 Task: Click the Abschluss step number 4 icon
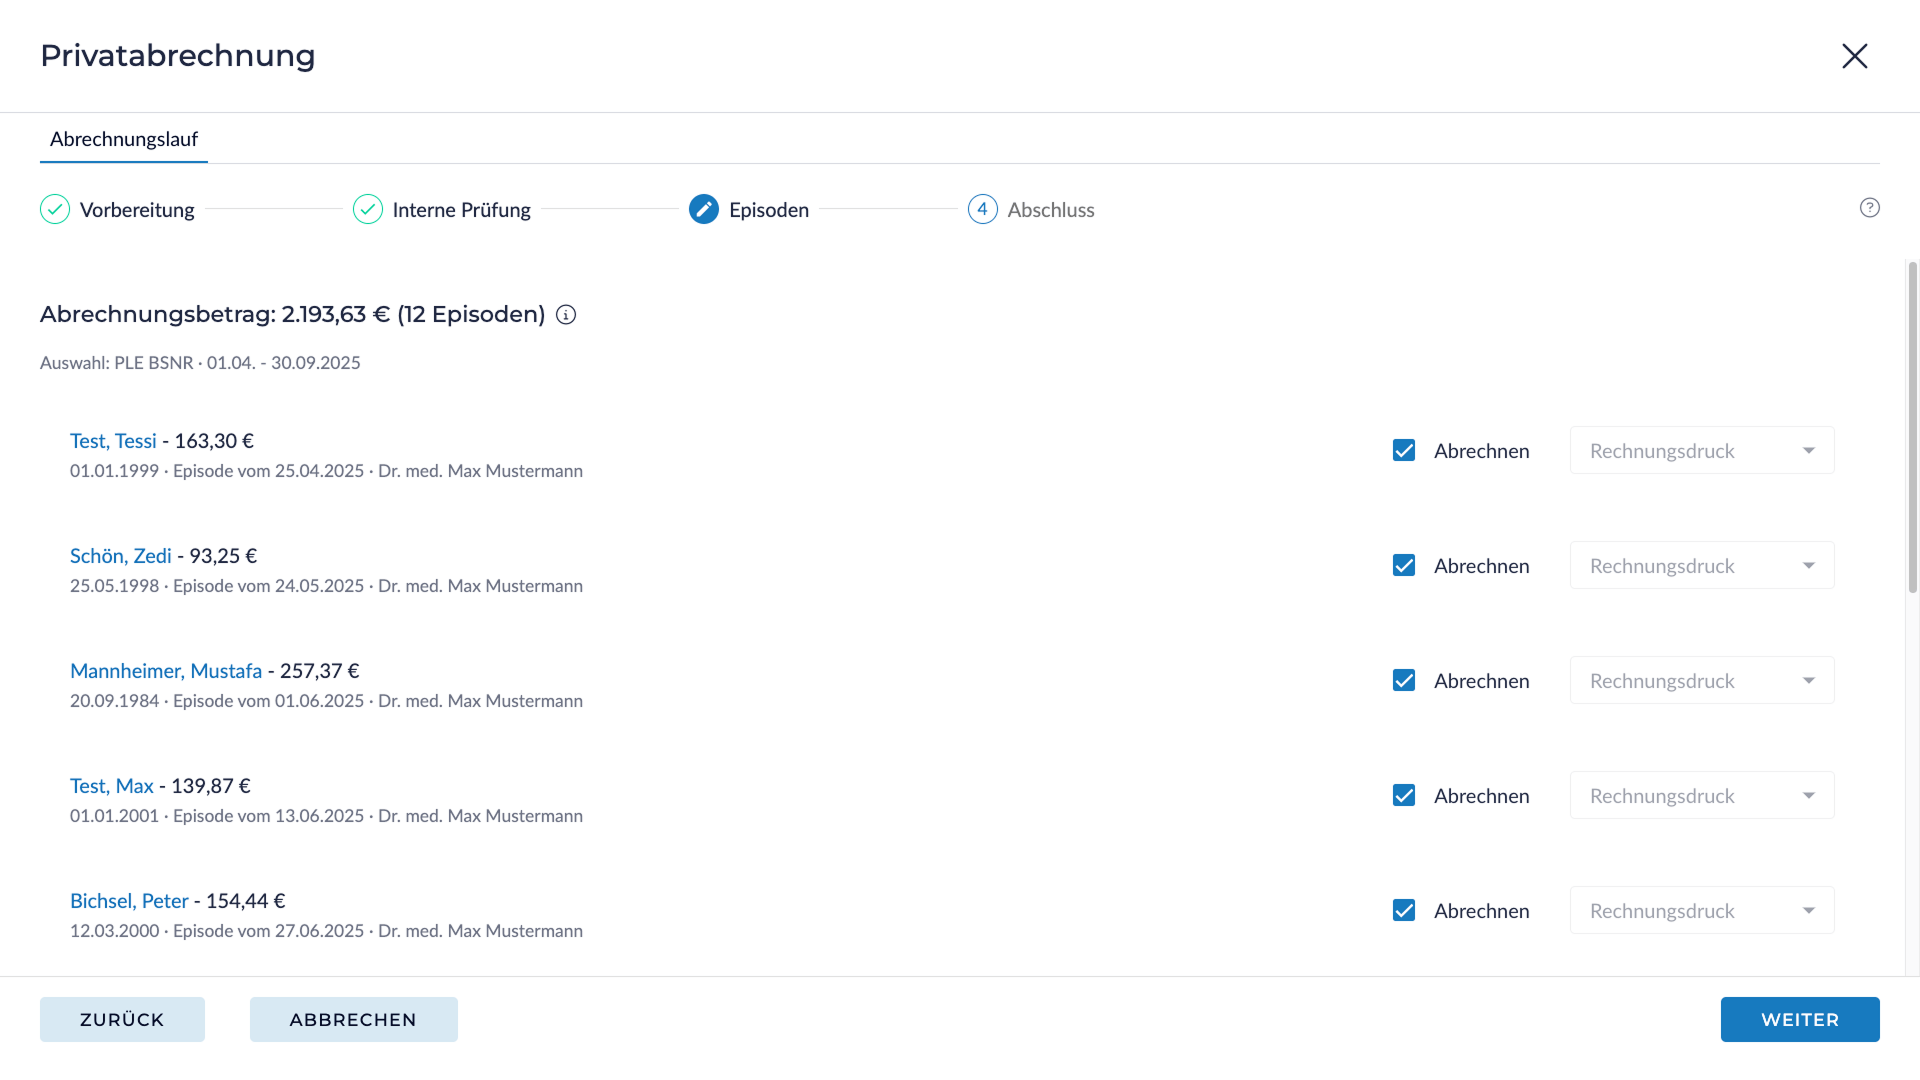click(982, 209)
